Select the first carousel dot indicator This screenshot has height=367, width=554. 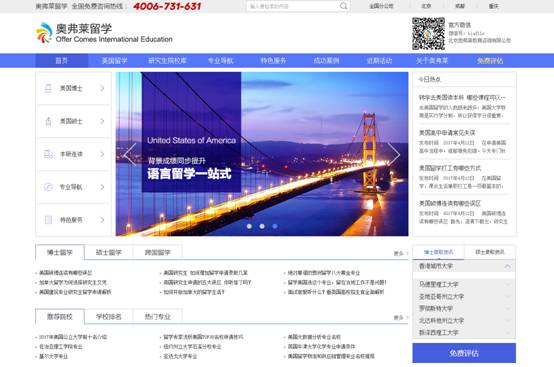(x=249, y=226)
